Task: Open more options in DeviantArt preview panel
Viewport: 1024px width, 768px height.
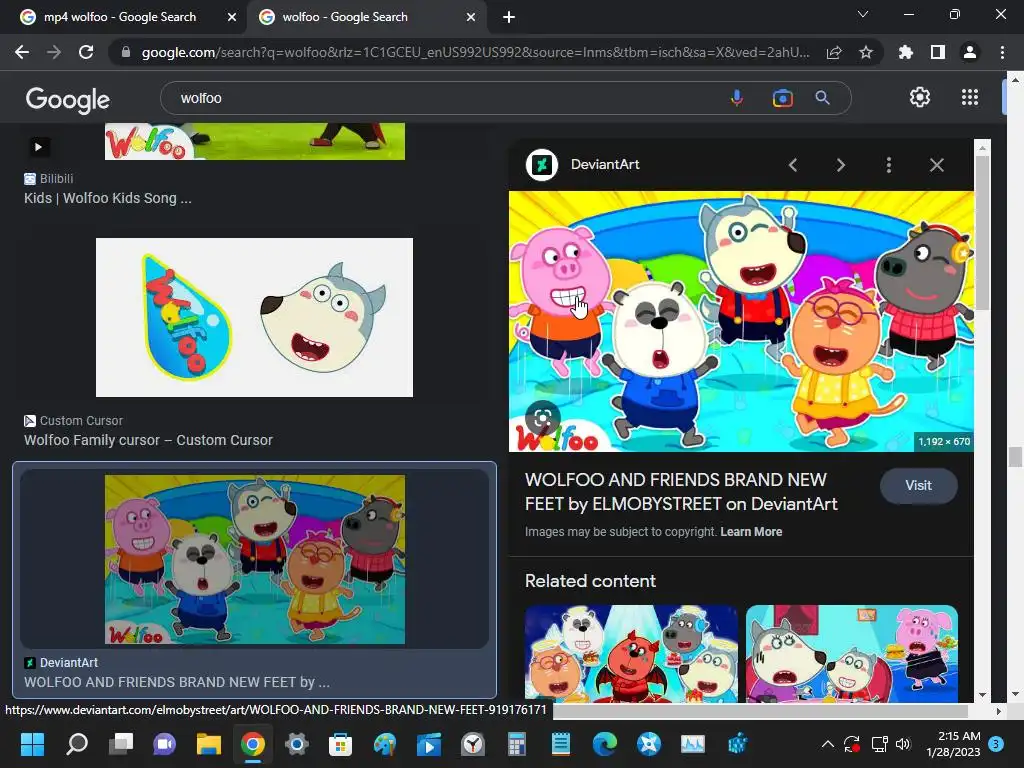Action: tap(888, 165)
